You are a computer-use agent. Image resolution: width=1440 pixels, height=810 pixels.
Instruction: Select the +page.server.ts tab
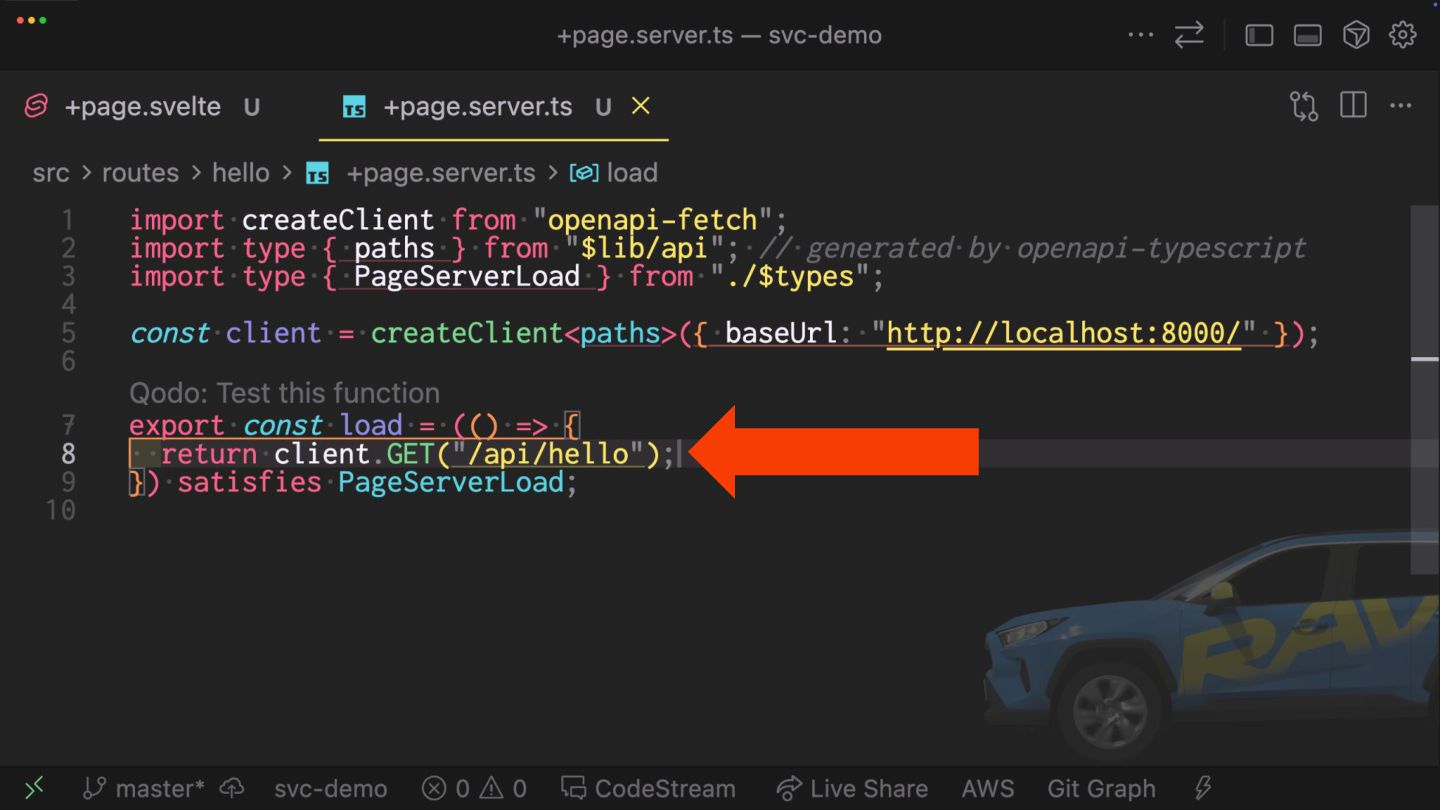click(x=477, y=107)
